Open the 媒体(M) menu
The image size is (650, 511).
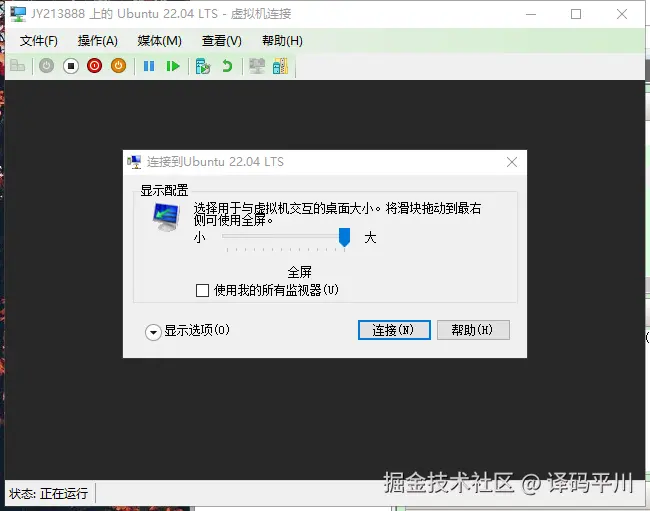pos(160,41)
